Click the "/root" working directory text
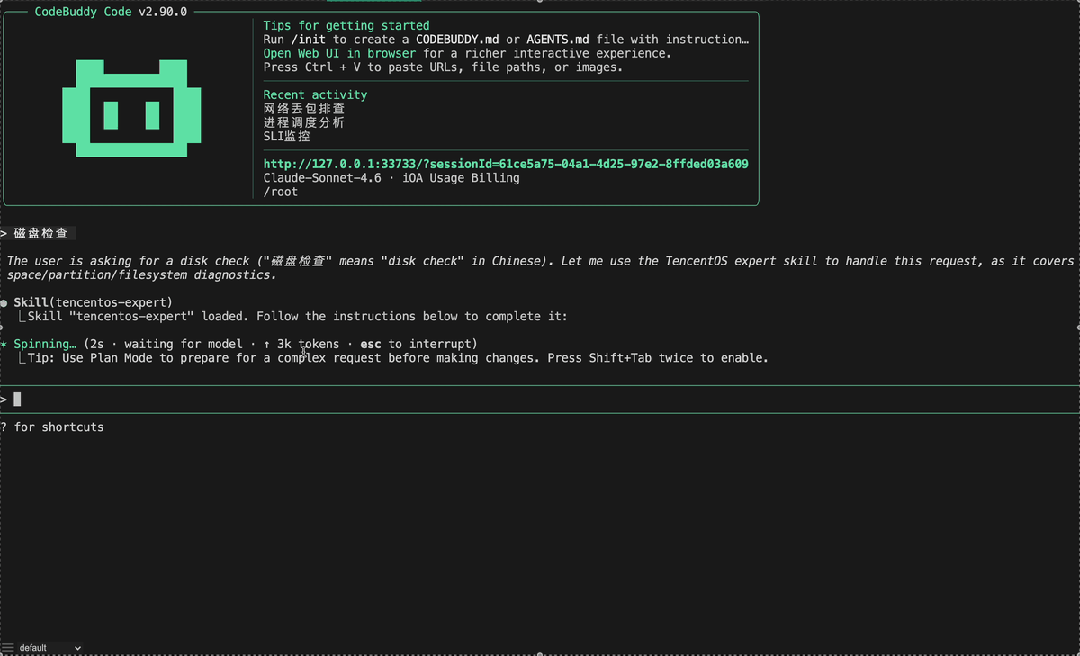Screen dimensions: 1080x656 (x=281, y=192)
